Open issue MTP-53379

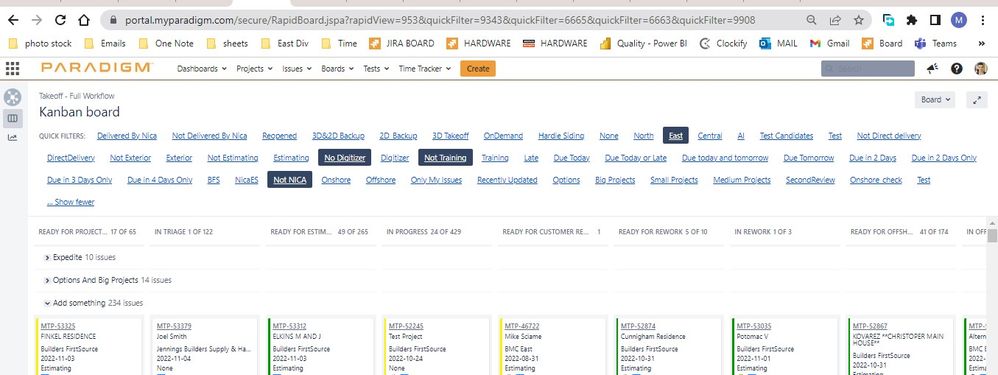(x=174, y=326)
